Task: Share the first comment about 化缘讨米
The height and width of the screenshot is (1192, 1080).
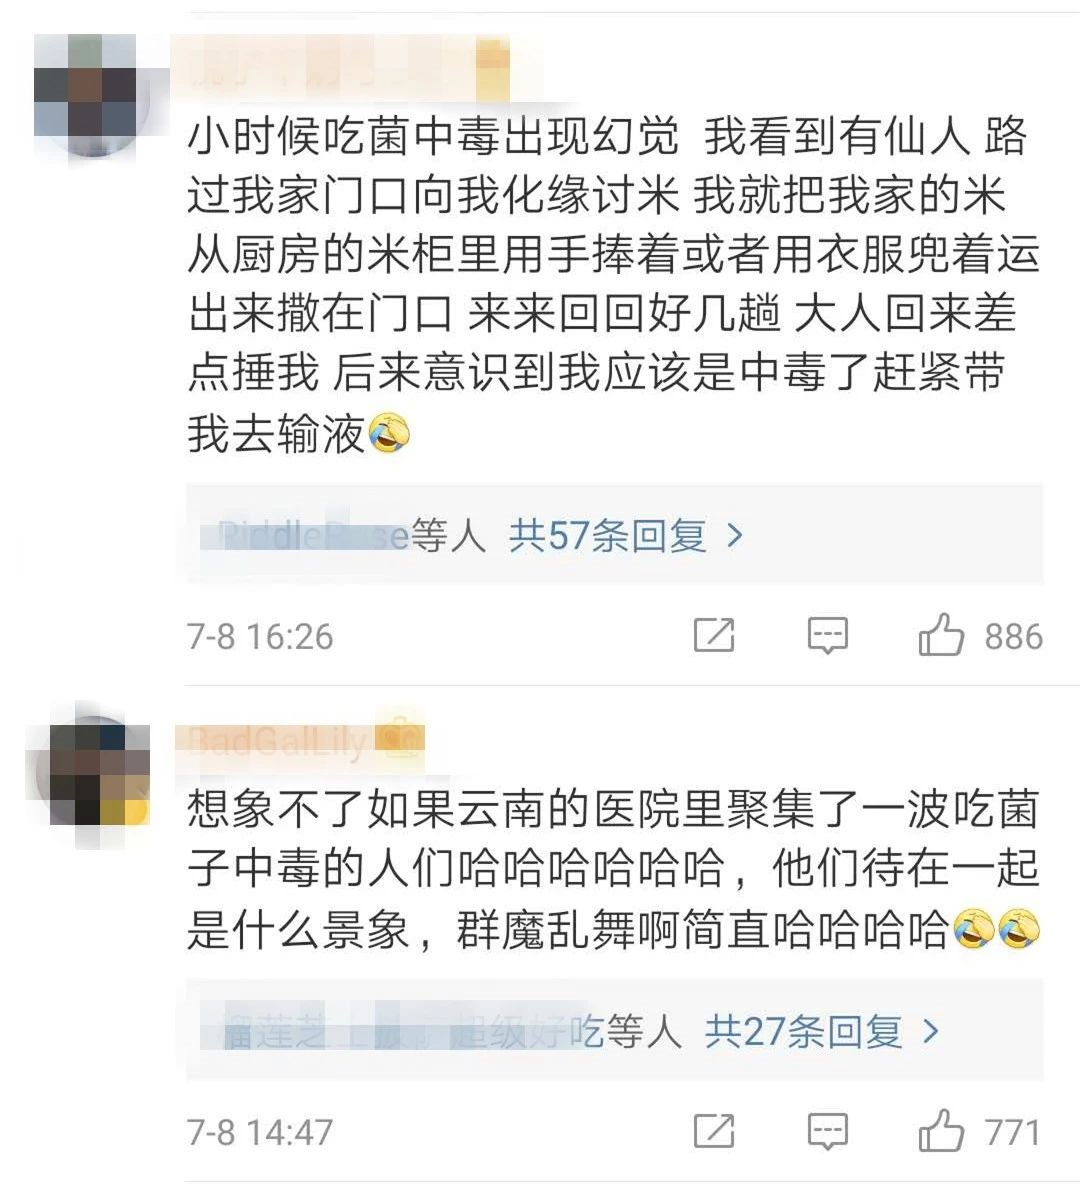Action: pos(714,636)
